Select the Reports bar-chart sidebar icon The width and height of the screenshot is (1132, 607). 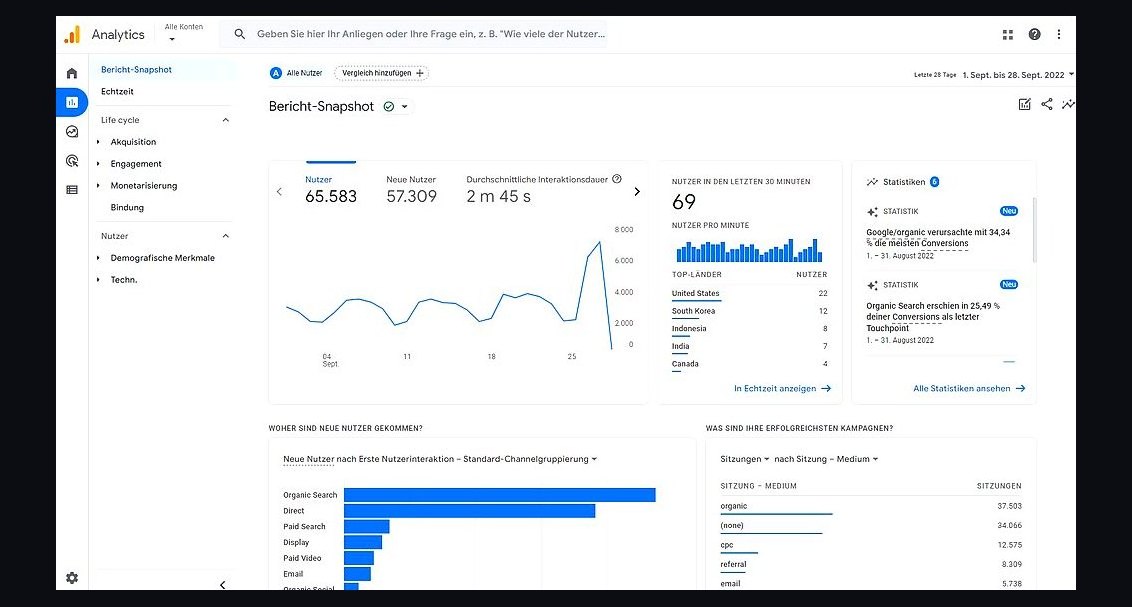click(x=71, y=102)
